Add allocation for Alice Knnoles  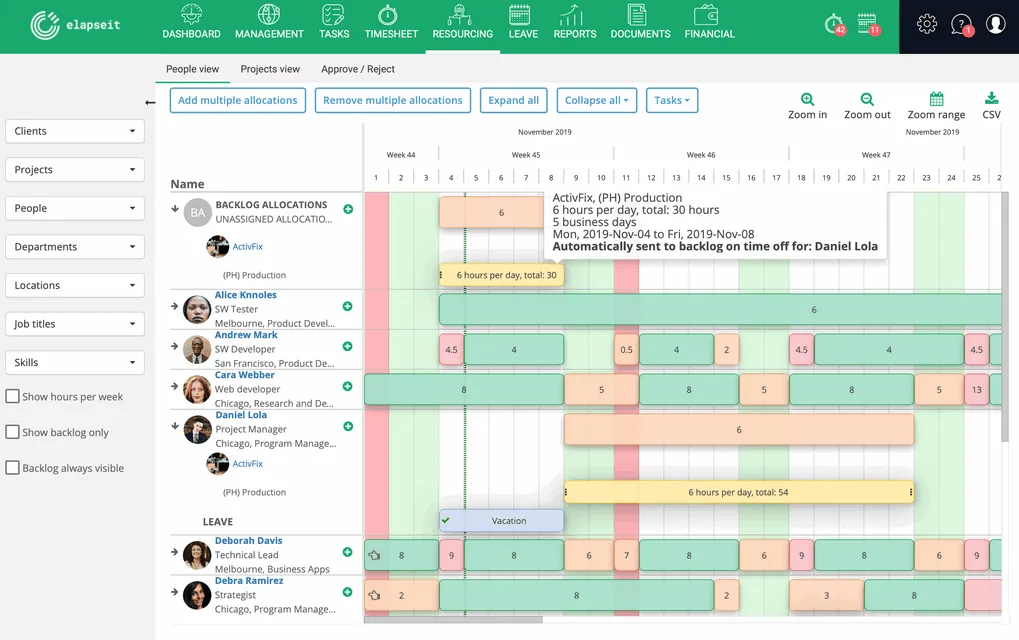point(348,306)
